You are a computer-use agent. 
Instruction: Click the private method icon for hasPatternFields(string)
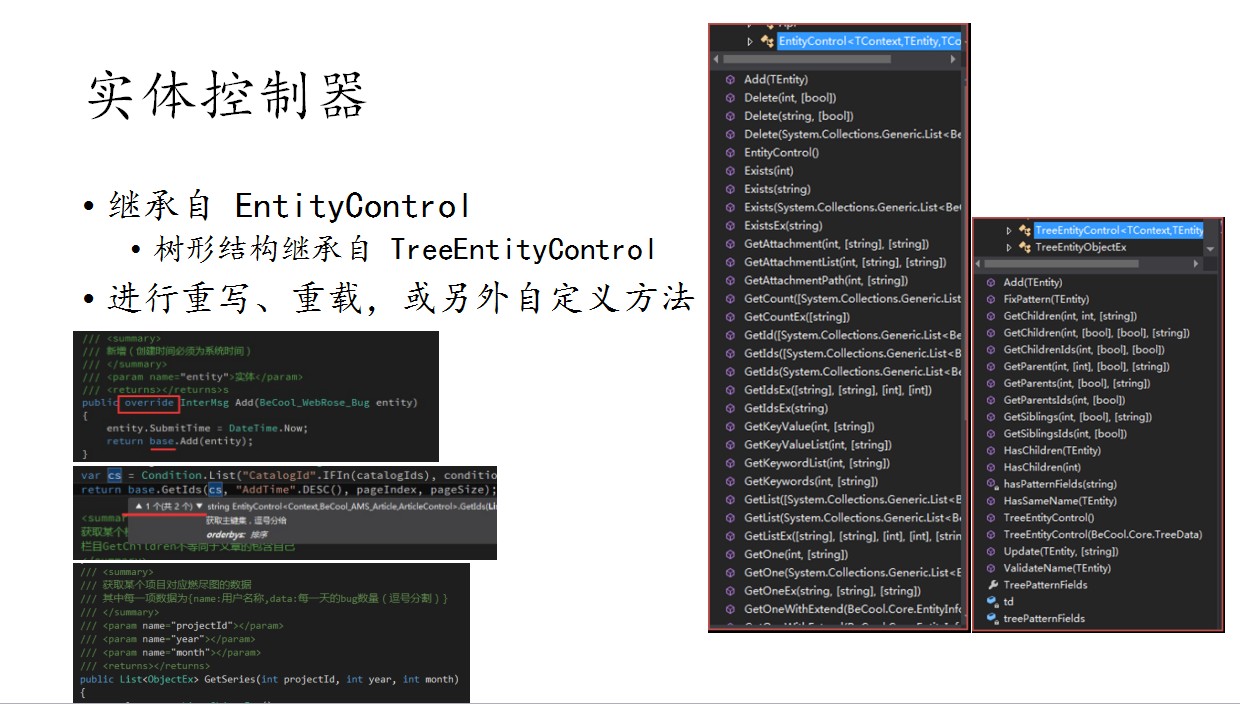point(992,484)
